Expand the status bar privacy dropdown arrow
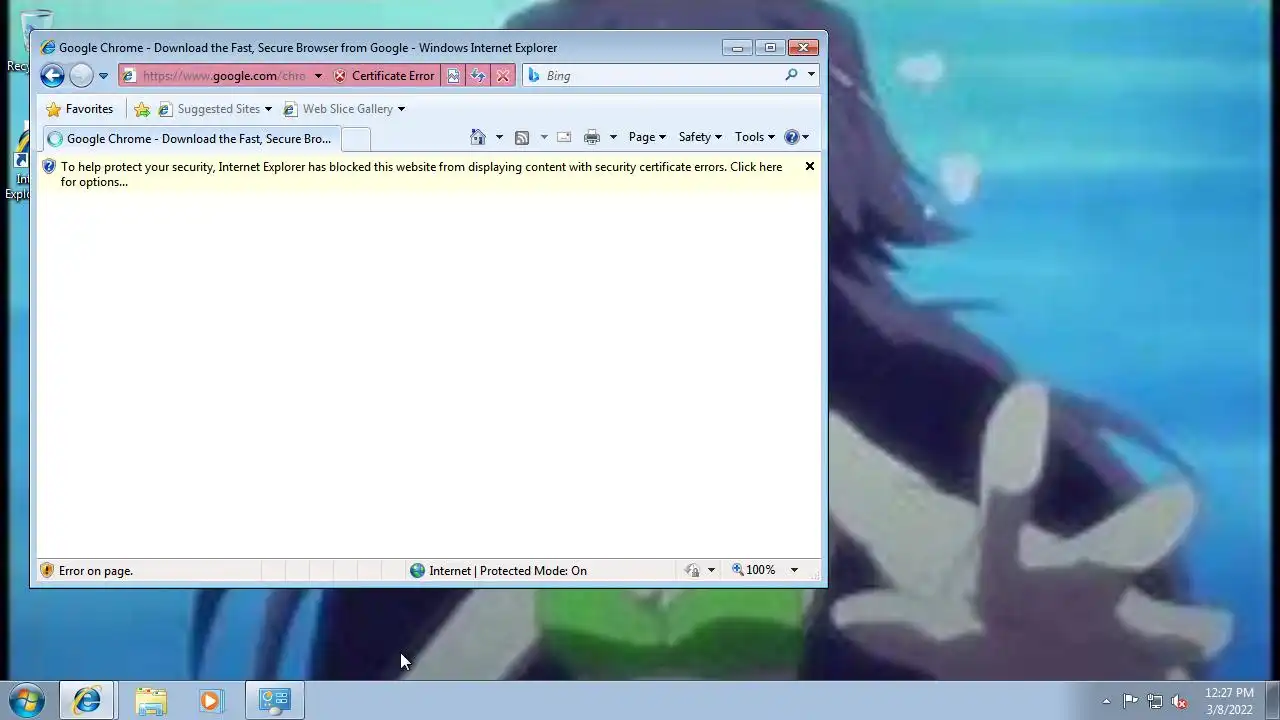Image resolution: width=1280 pixels, height=720 pixels. [x=711, y=570]
